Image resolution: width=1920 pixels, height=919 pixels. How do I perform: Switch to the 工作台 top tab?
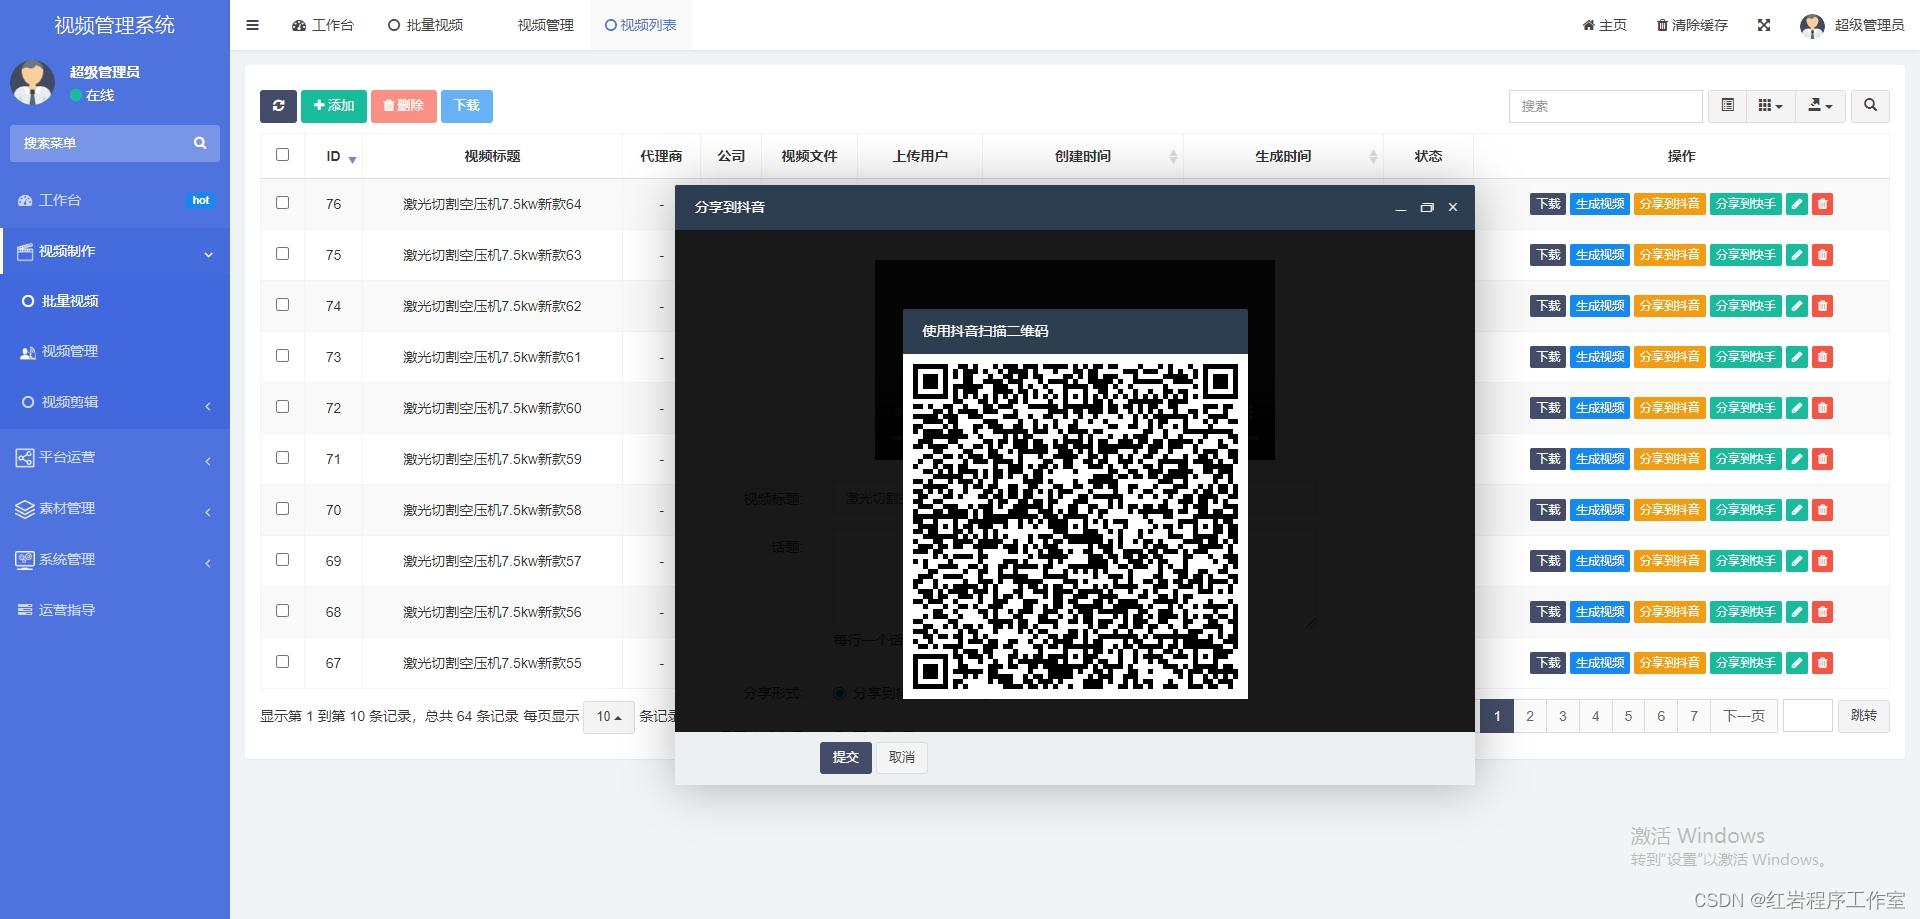(x=322, y=25)
